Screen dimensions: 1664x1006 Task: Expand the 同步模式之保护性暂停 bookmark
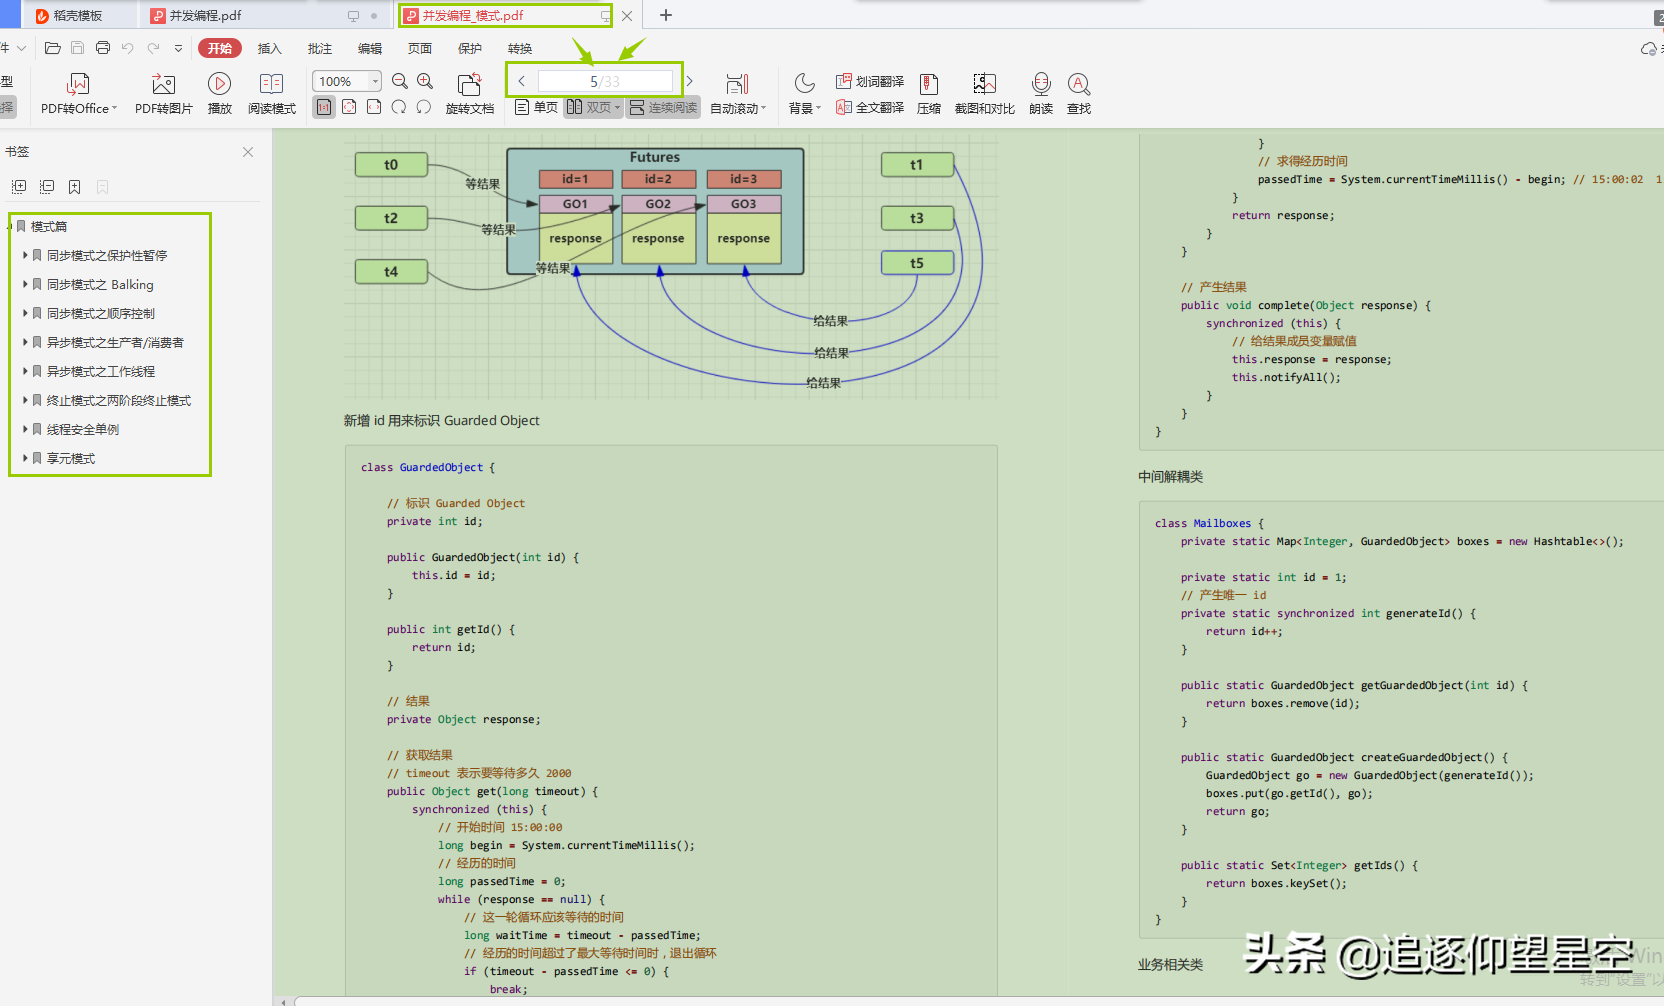pos(25,255)
